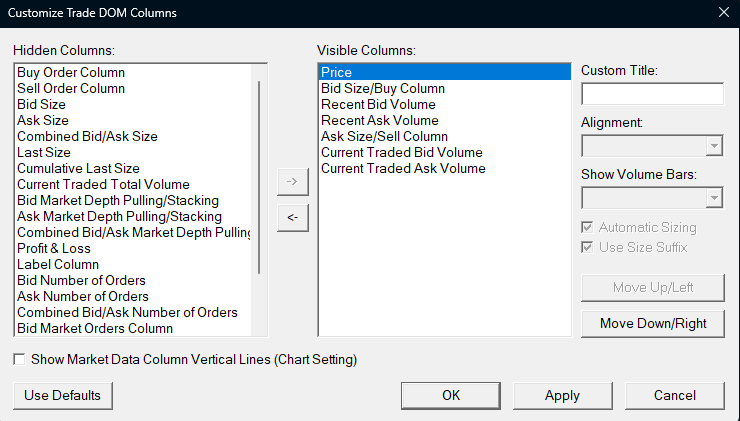Close the Customize Trade DOM Columns dialog

click(723, 12)
